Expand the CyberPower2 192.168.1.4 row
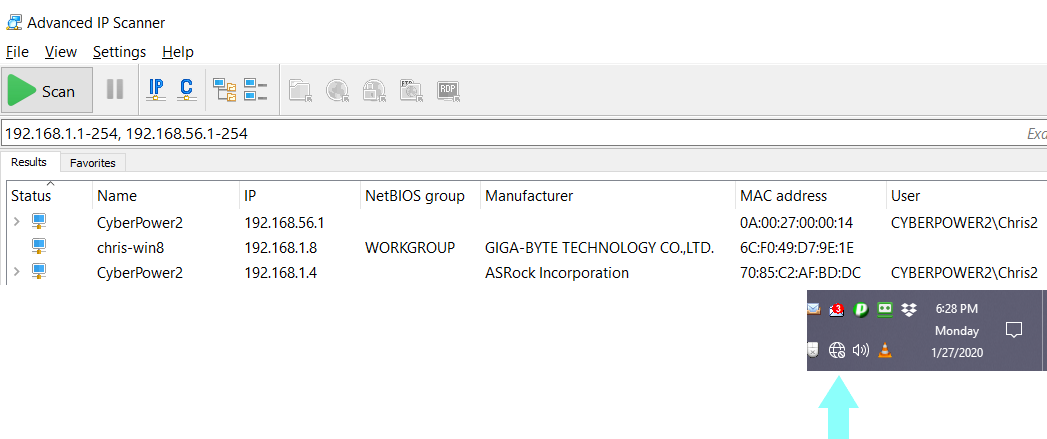This screenshot has width=1047, height=439. 16,272
